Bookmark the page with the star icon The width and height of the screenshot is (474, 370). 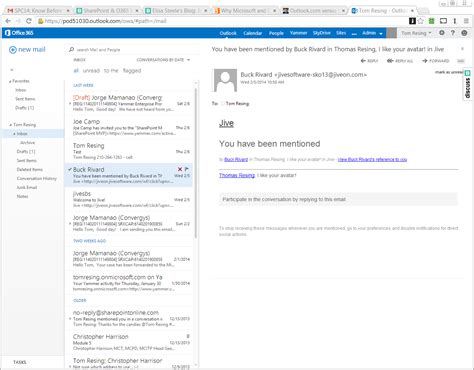coord(421,21)
